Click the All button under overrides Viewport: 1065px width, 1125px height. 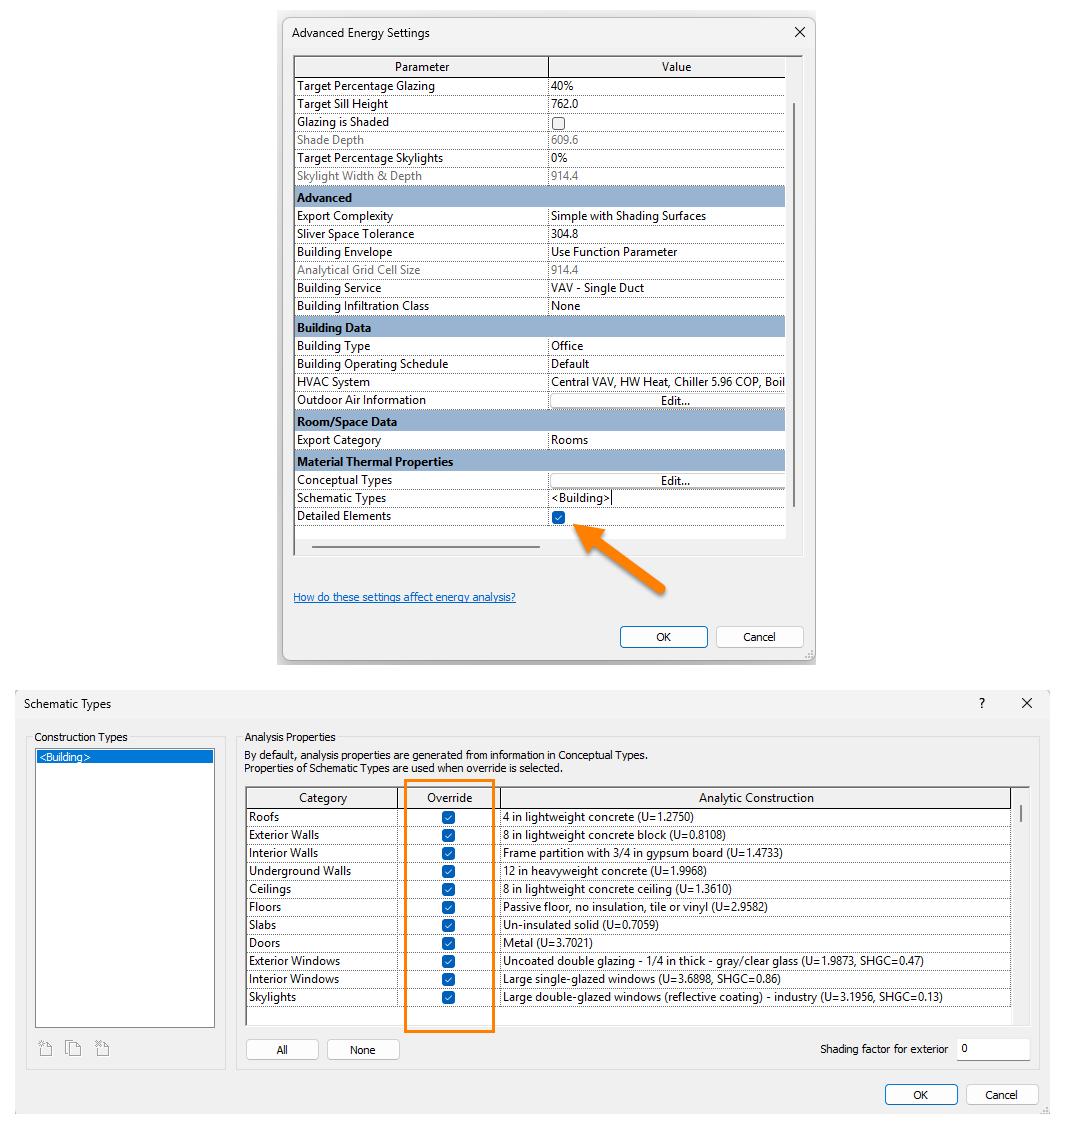[282, 1050]
